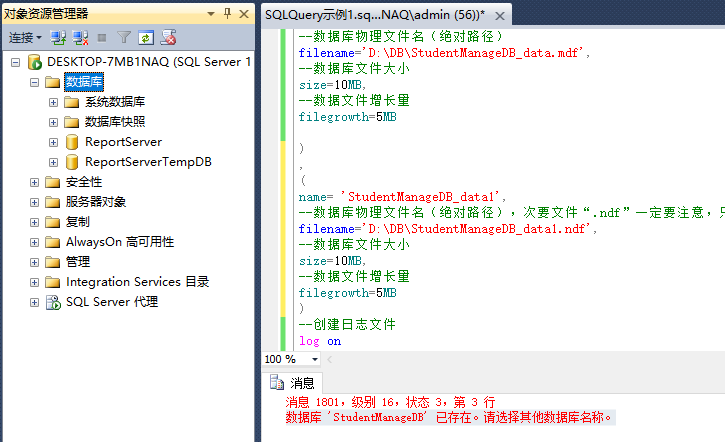Collapse the DESKTOP-7MB1NAQ server node
725x442 pixels.
(16, 62)
